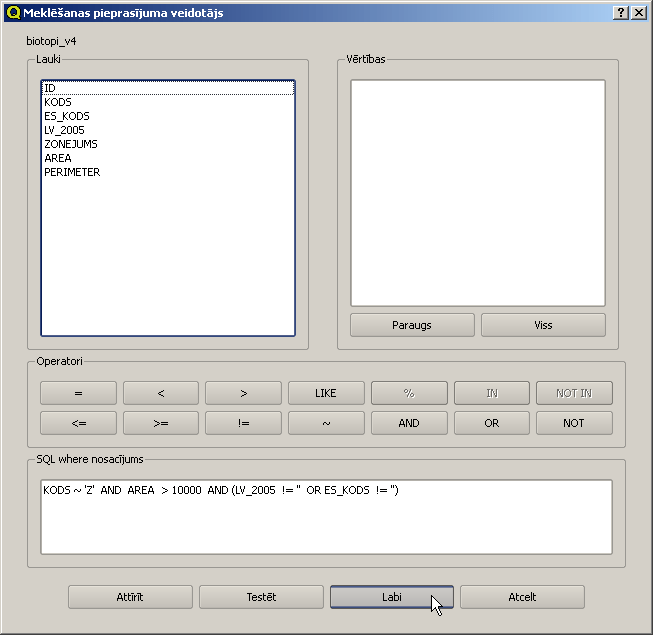The image size is (653, 635).
Task: Select the AREA field
Action: click(168, 158)
